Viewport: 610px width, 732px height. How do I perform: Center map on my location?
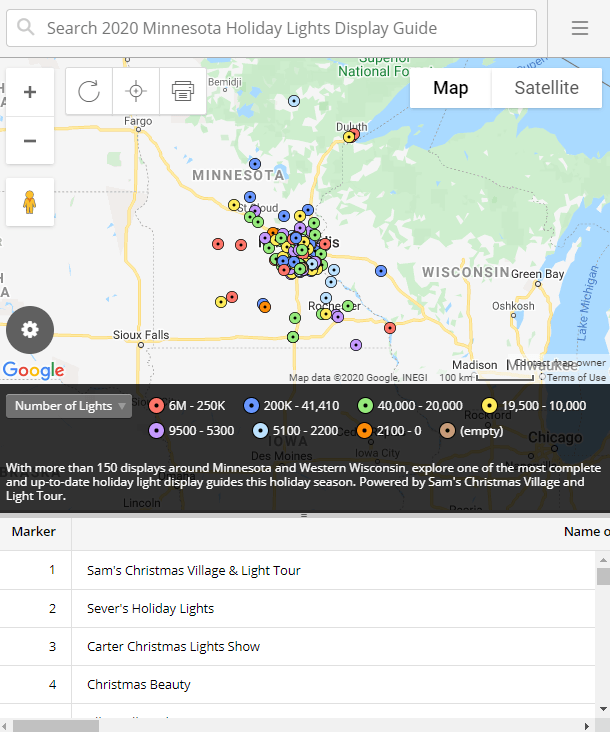(x=136, y=92)
